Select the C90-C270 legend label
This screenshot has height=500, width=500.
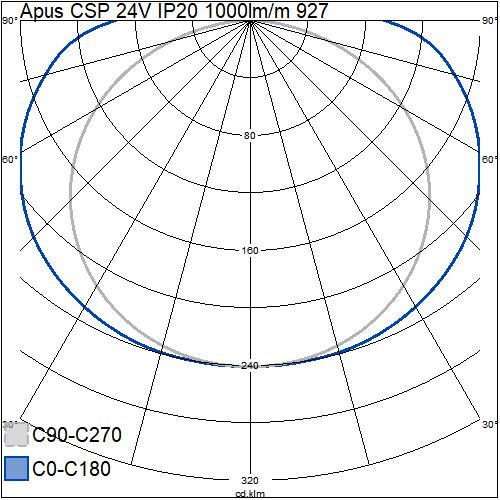pos(77,435)
